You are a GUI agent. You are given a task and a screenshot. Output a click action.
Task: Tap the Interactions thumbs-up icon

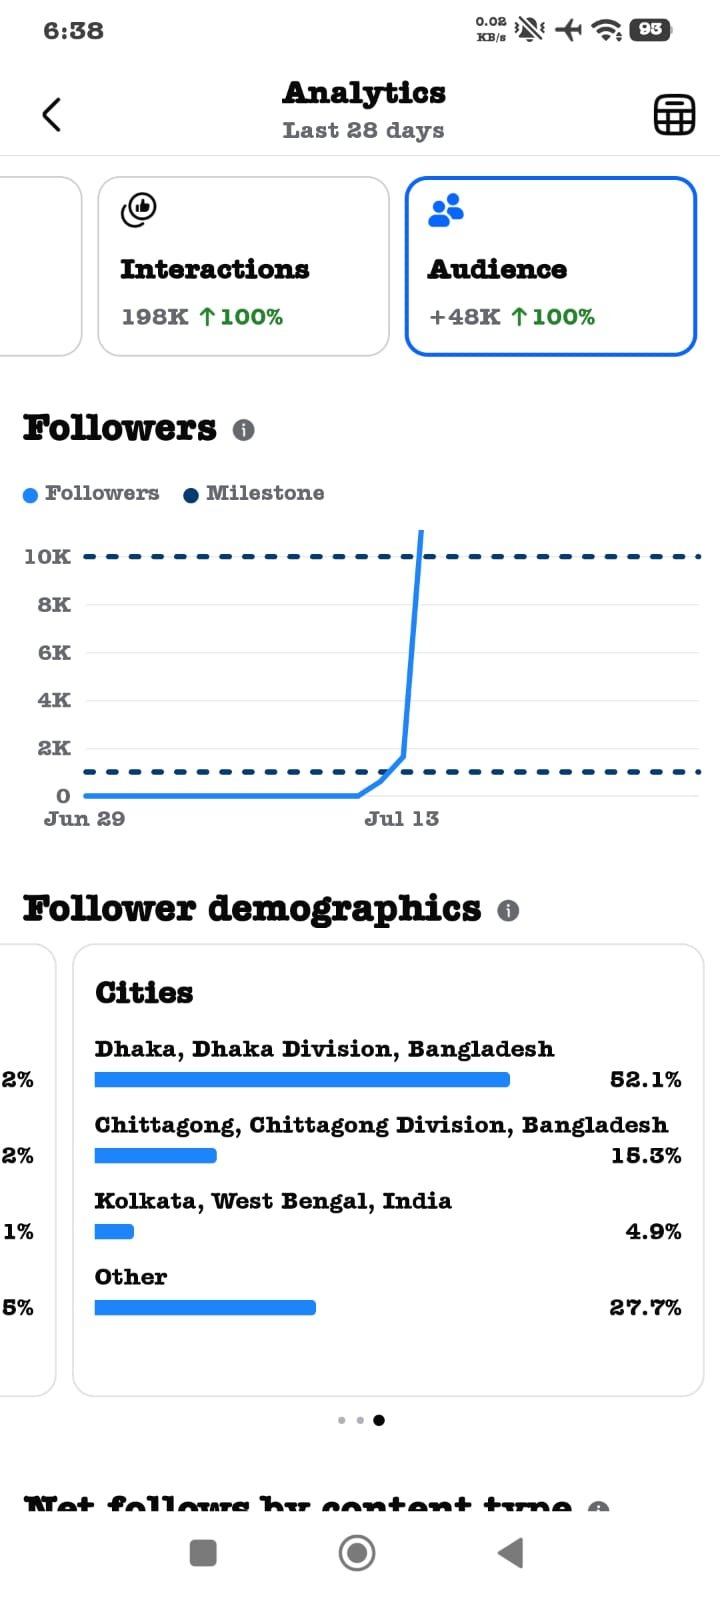[x=139, y=210]
